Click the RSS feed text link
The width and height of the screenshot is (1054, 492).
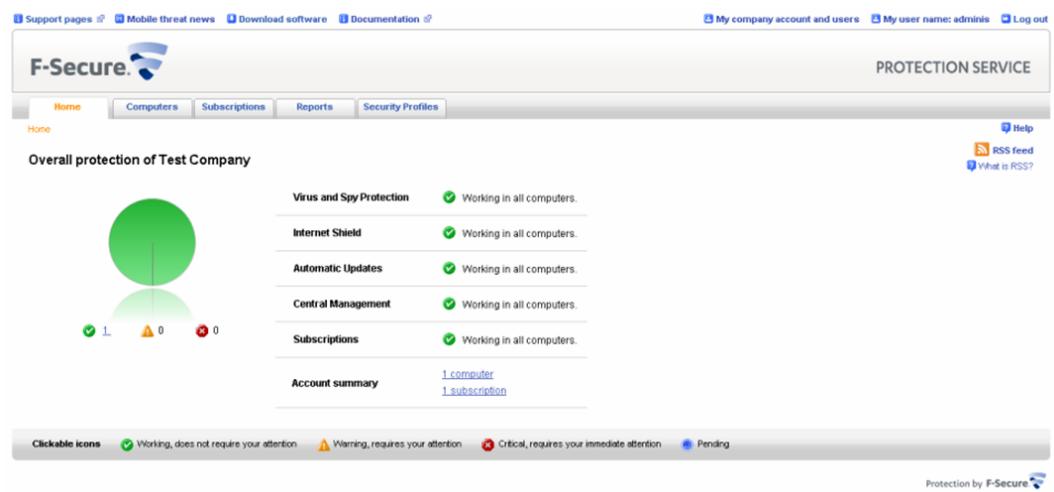pyautogui.click(x=1013, y=151)
